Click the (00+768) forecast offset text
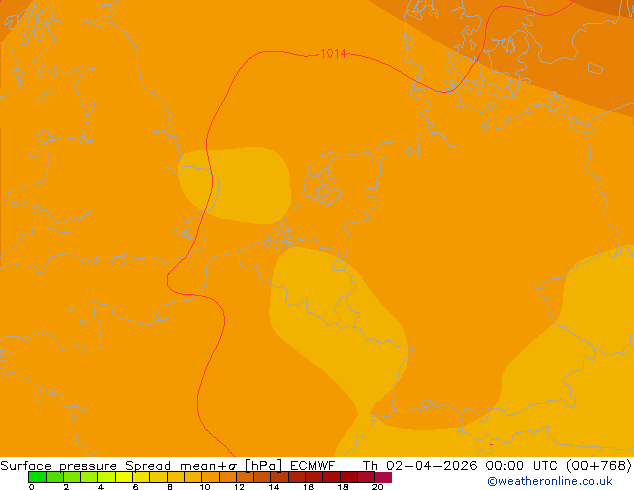This screenshot has width=634, height=490. tap(598, 466)
